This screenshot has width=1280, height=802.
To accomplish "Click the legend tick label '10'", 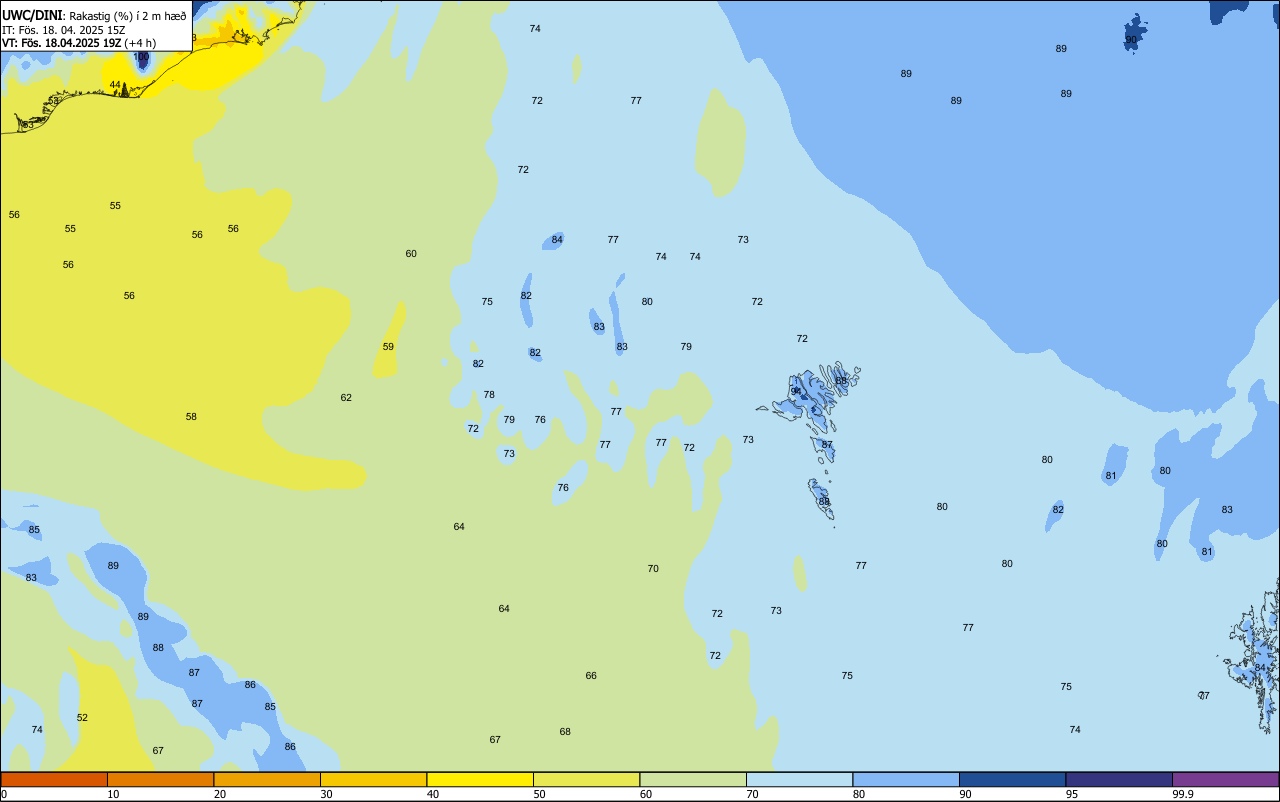I will [x=113, y=794].
